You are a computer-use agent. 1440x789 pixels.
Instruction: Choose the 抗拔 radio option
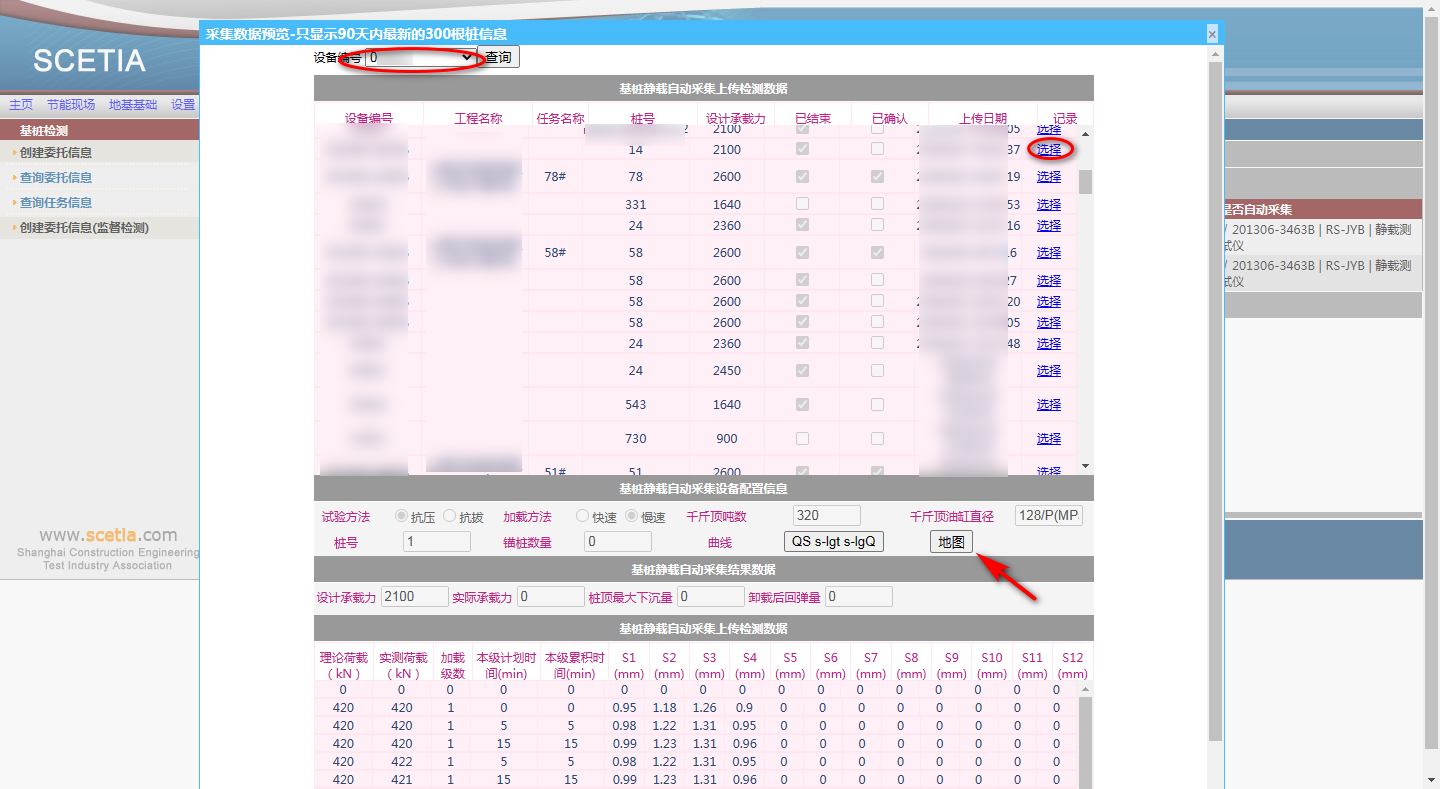450,516
